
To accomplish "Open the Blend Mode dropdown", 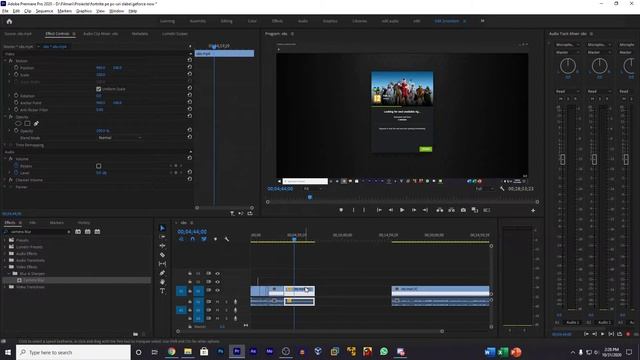I will tap(120, 138).
